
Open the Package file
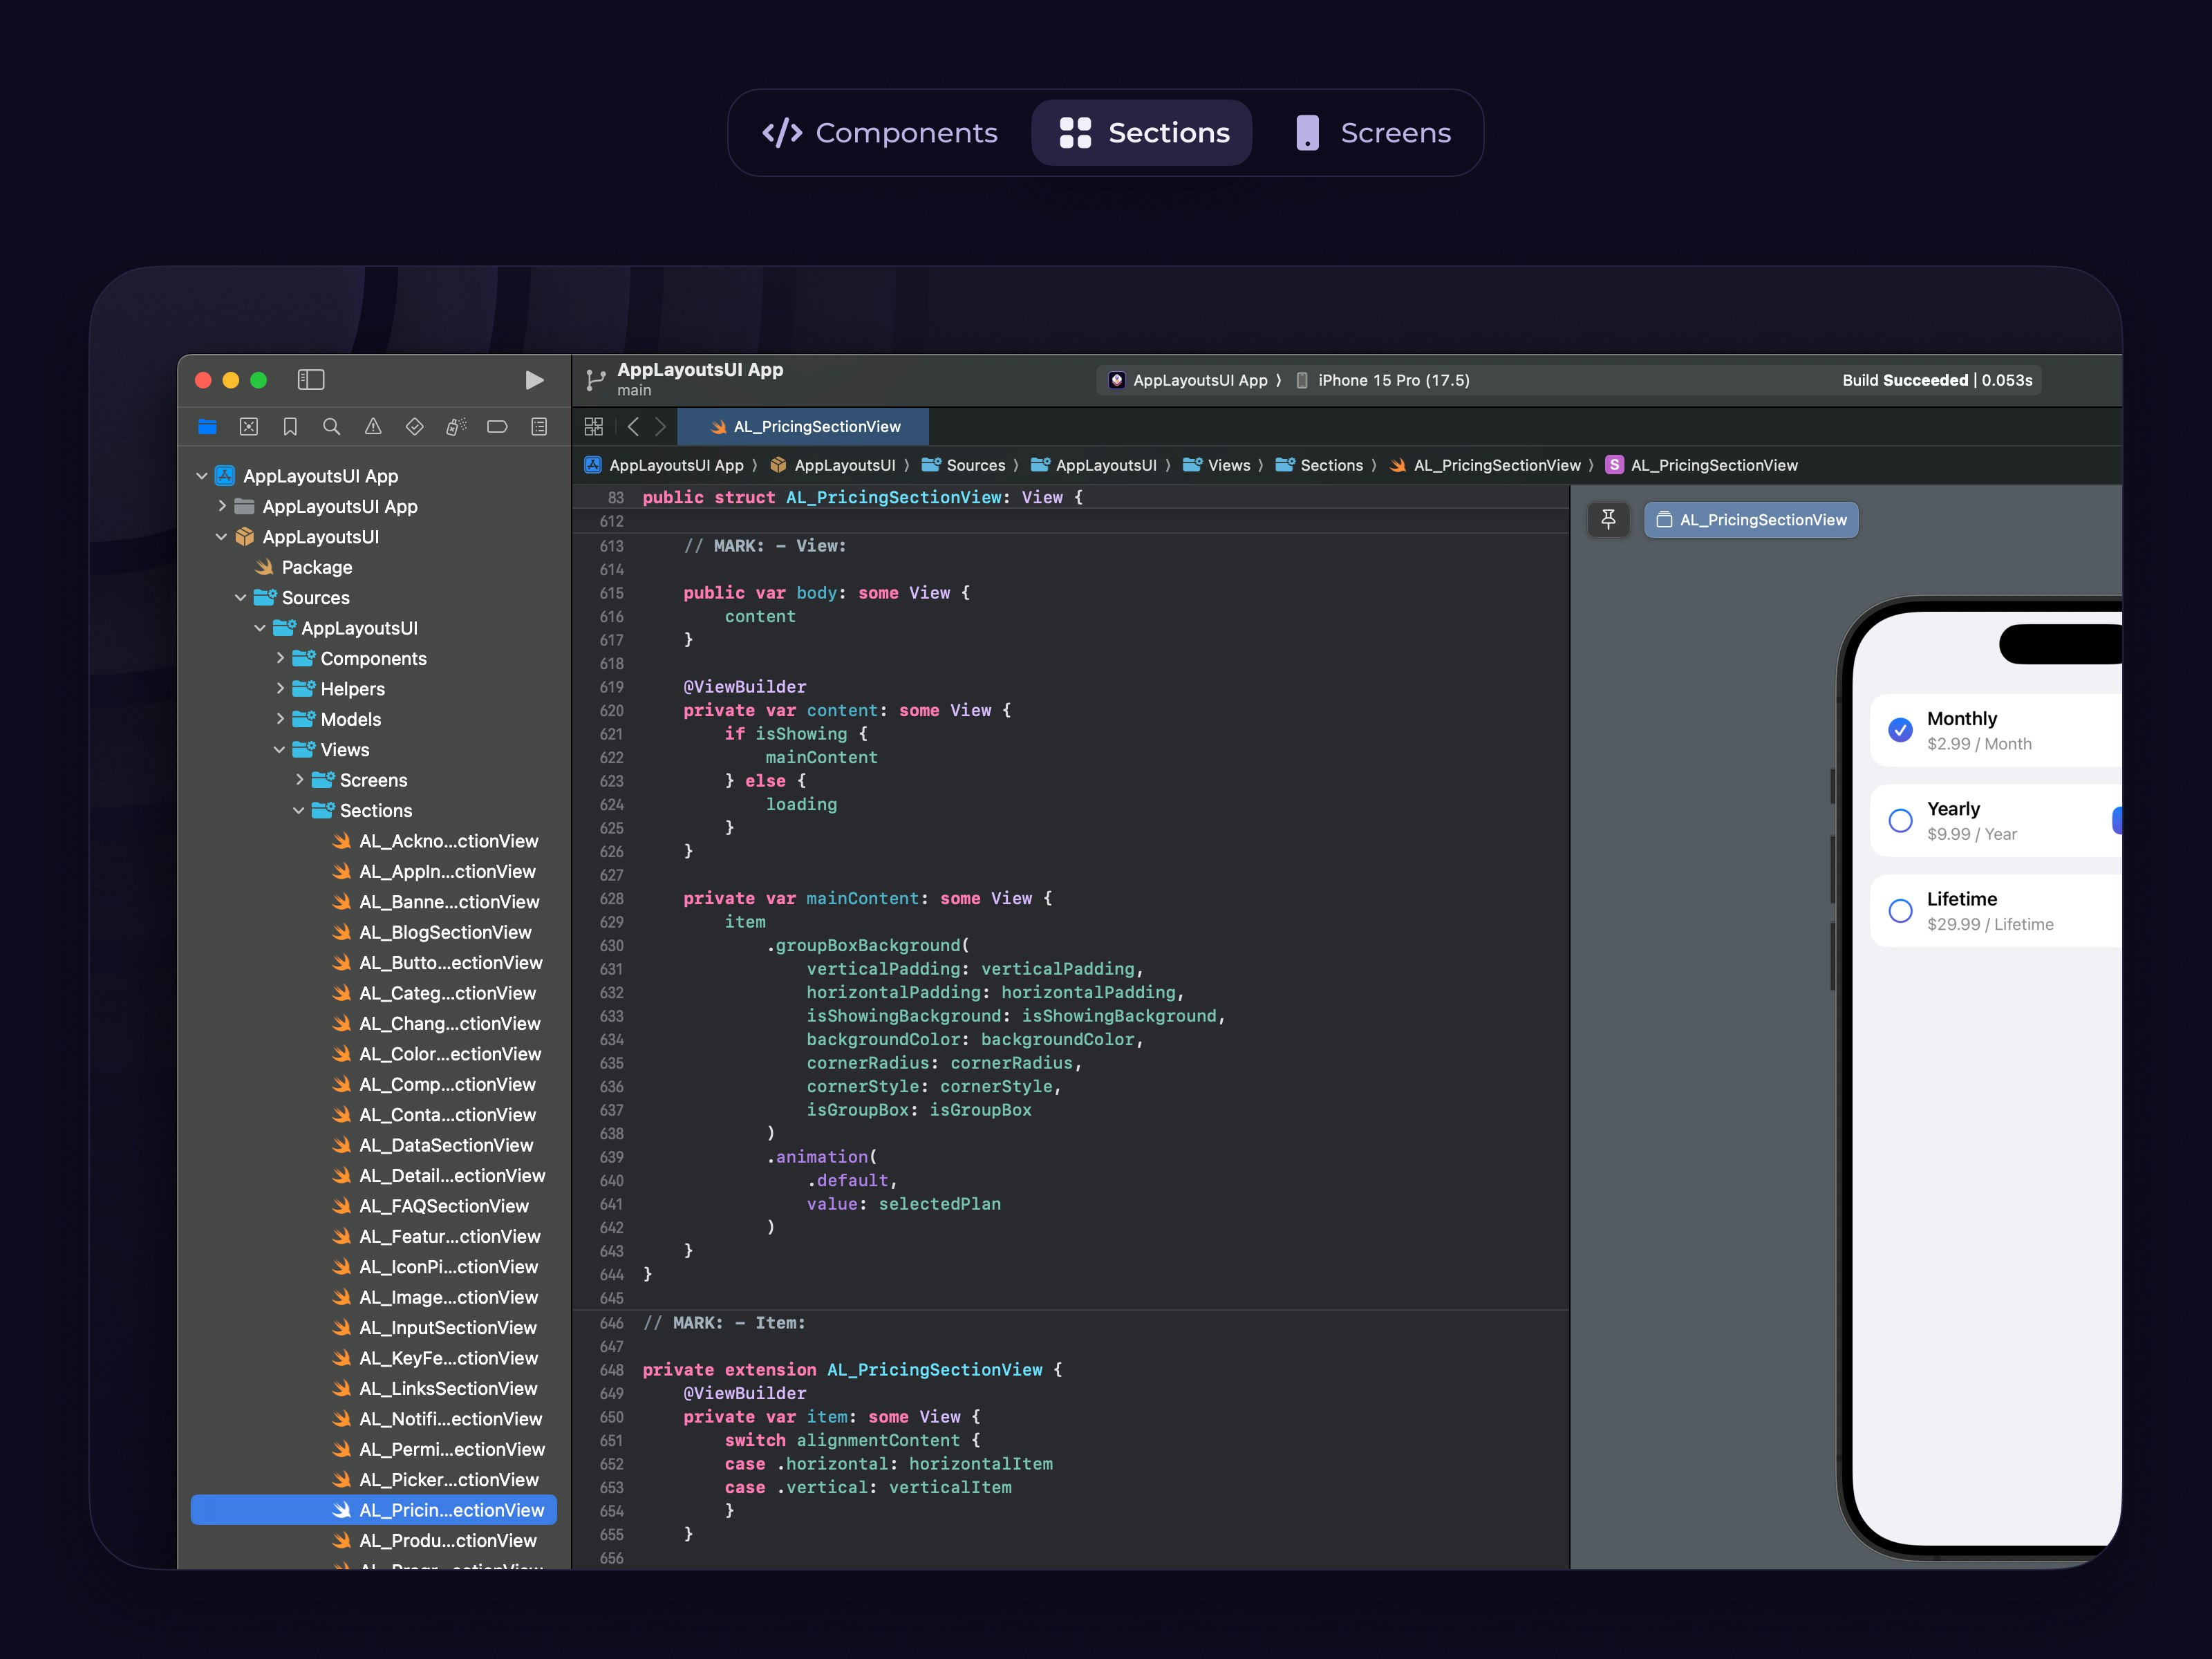coord(317,567)
